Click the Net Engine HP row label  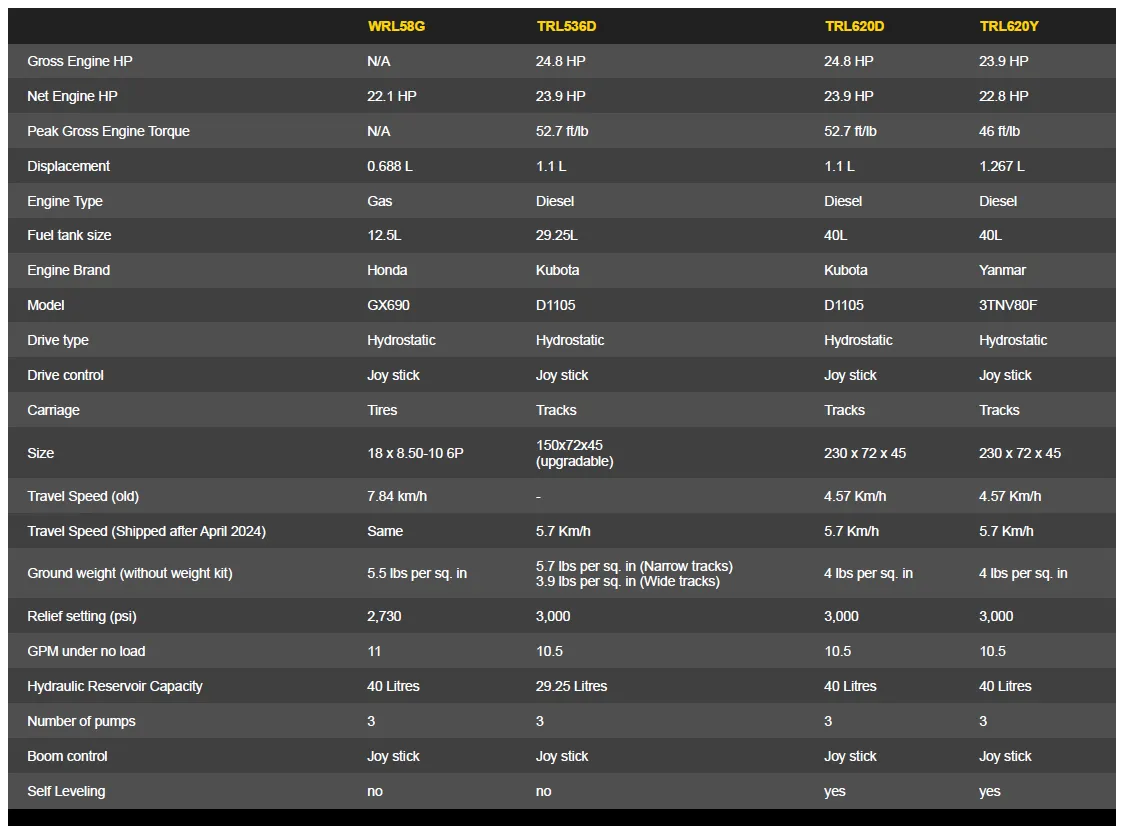[72, 96]
